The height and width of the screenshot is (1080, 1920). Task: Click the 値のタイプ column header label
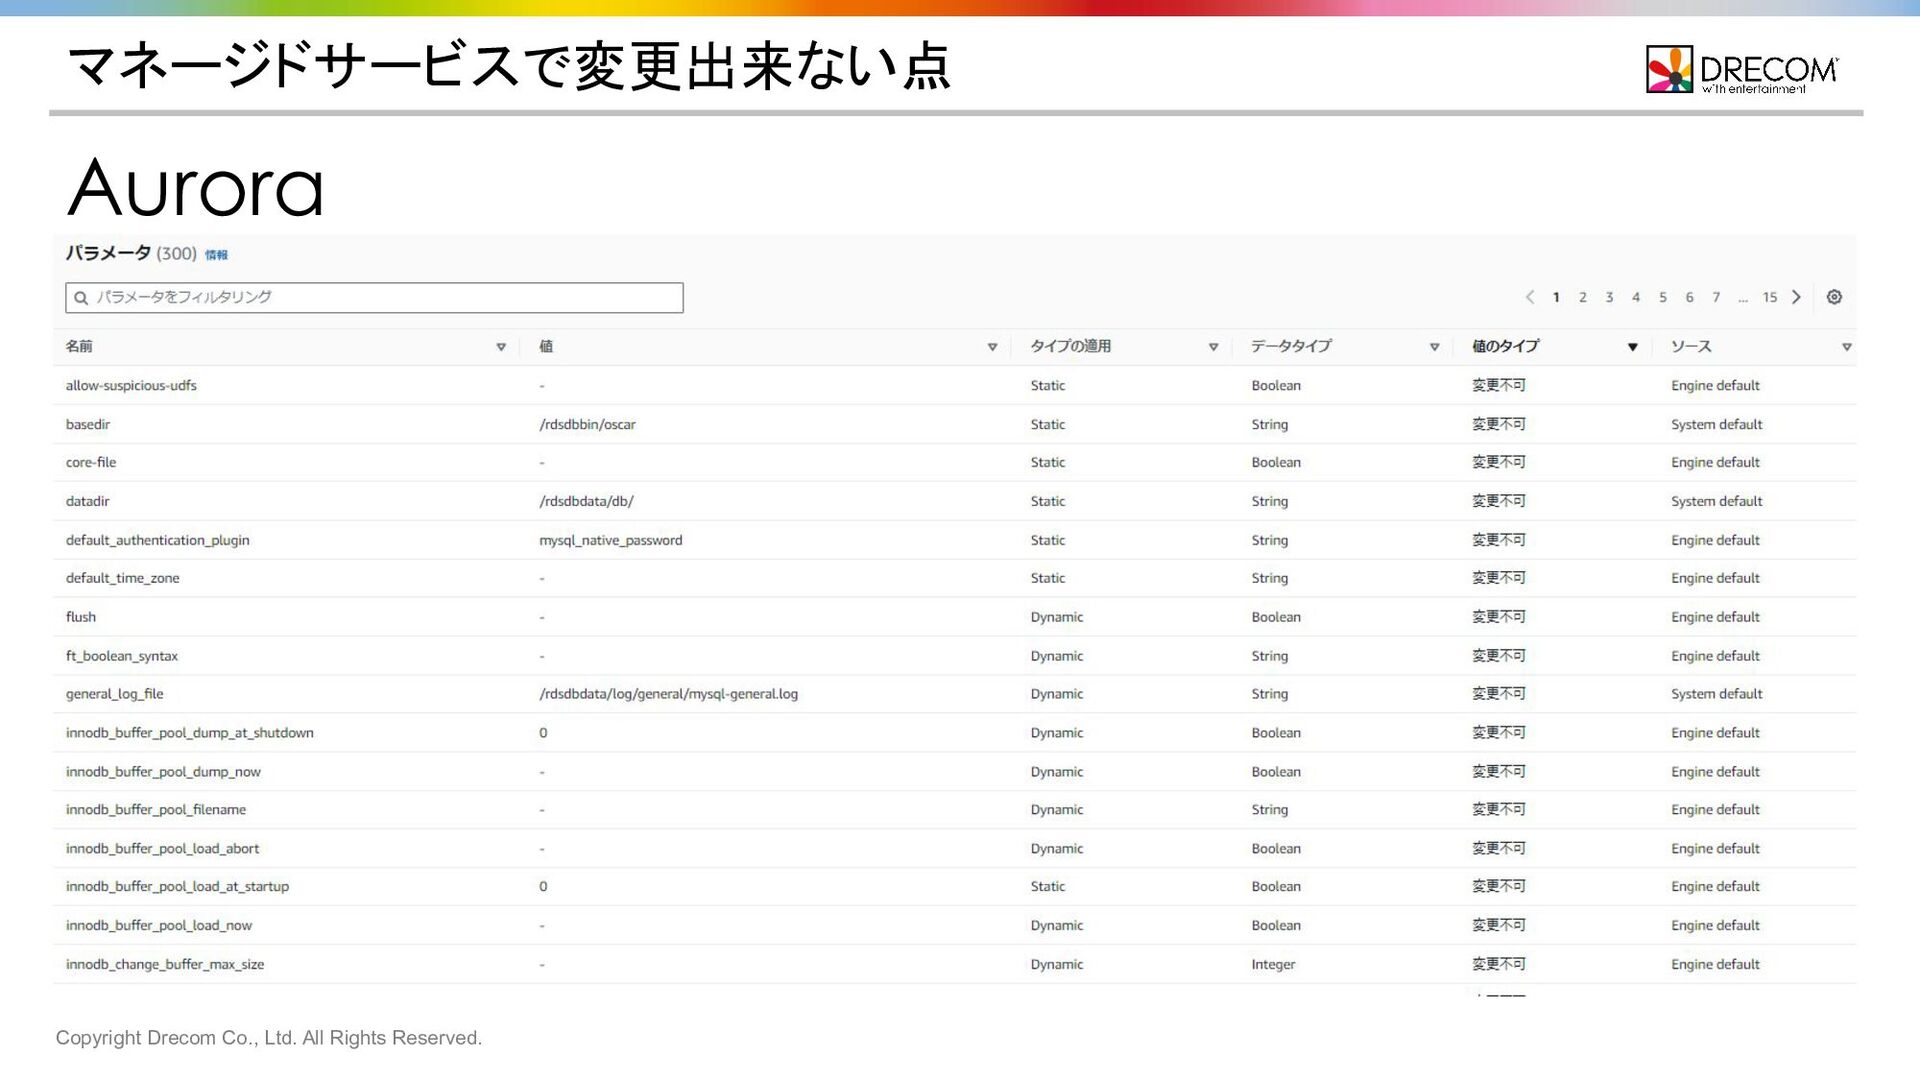(x=1505, y=346)
